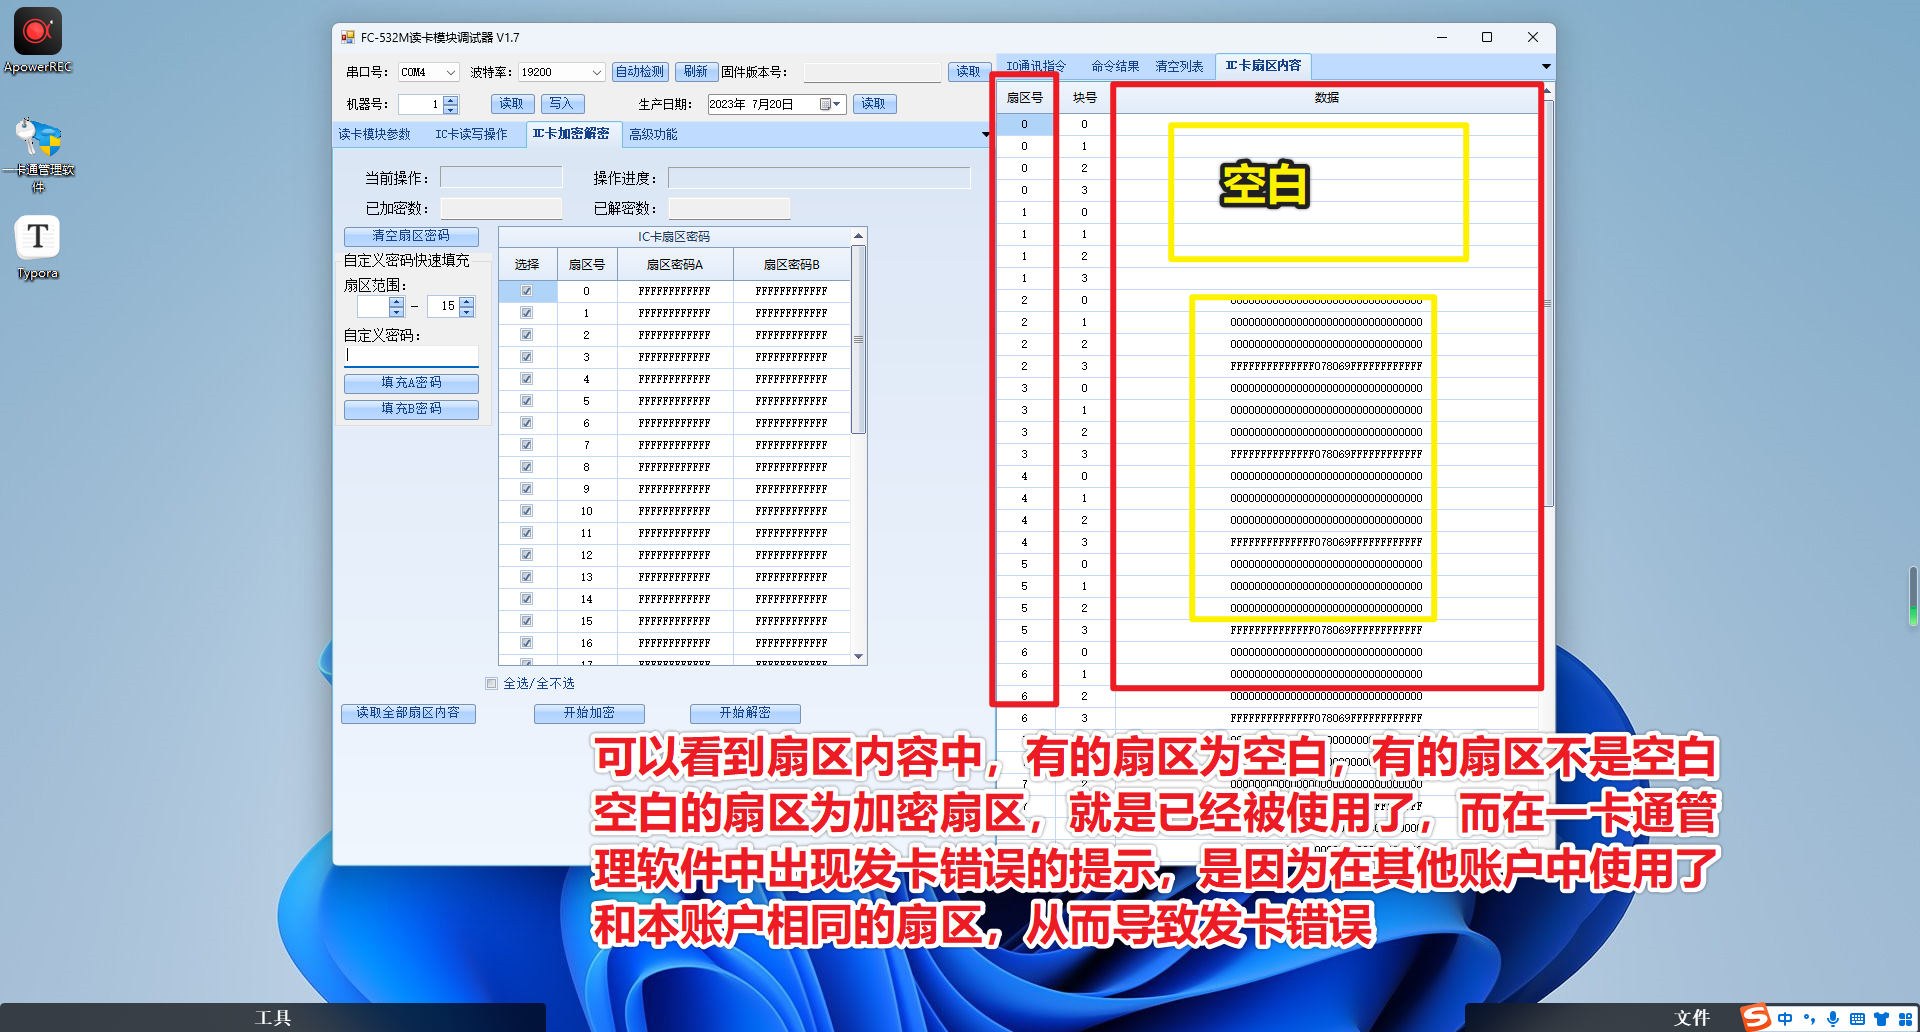This screenshot has width=1920, height=1032.
Task: Open the 一卡通管理软件 desktop shortcut
Action: (x=38, y=154)
